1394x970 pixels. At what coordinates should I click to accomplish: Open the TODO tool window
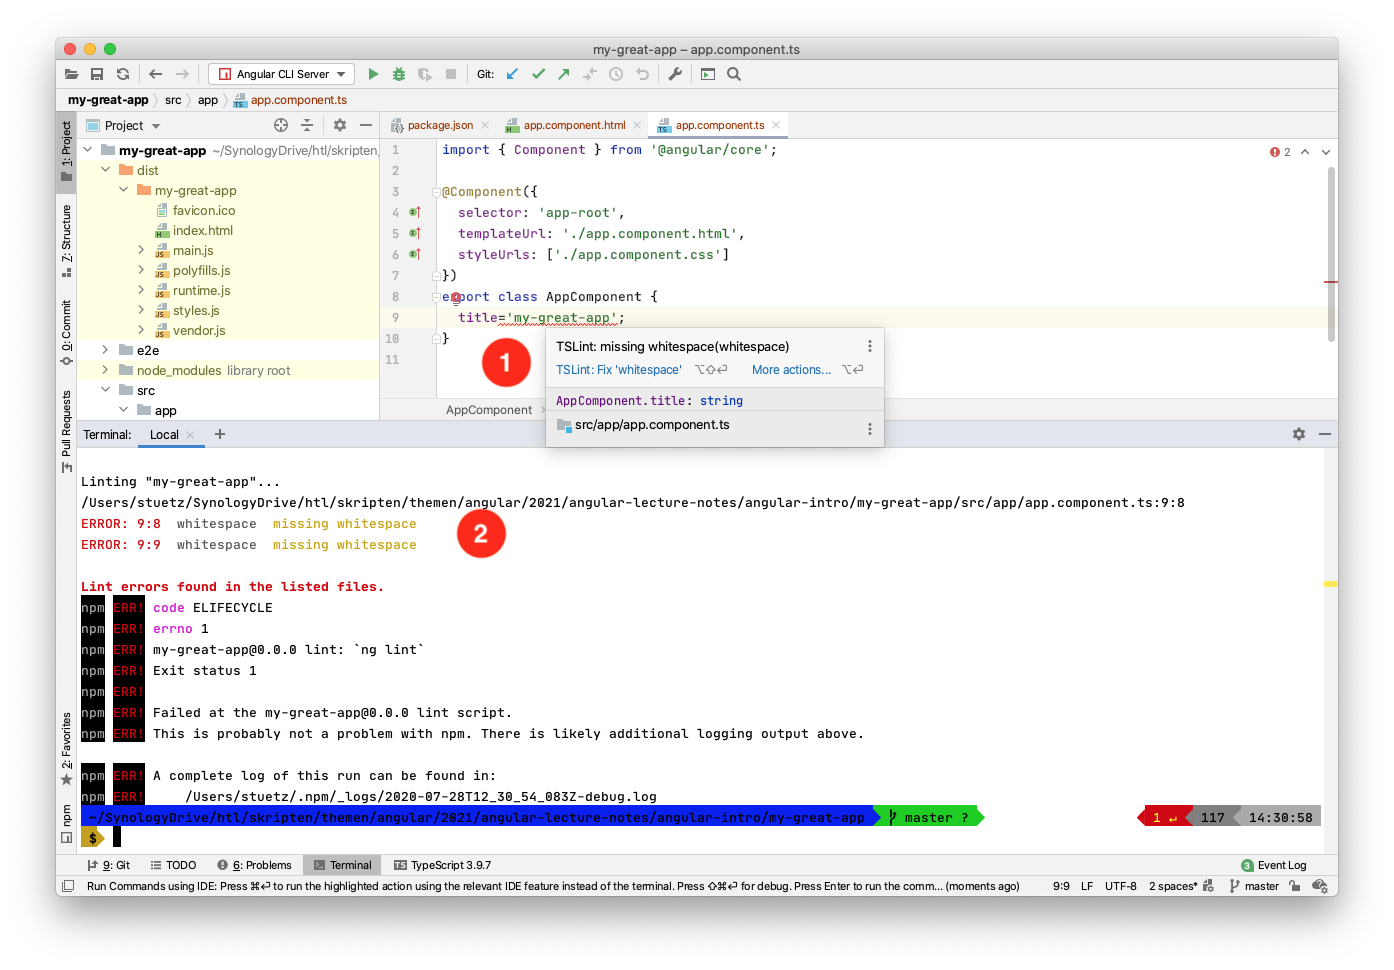[173, 865]
